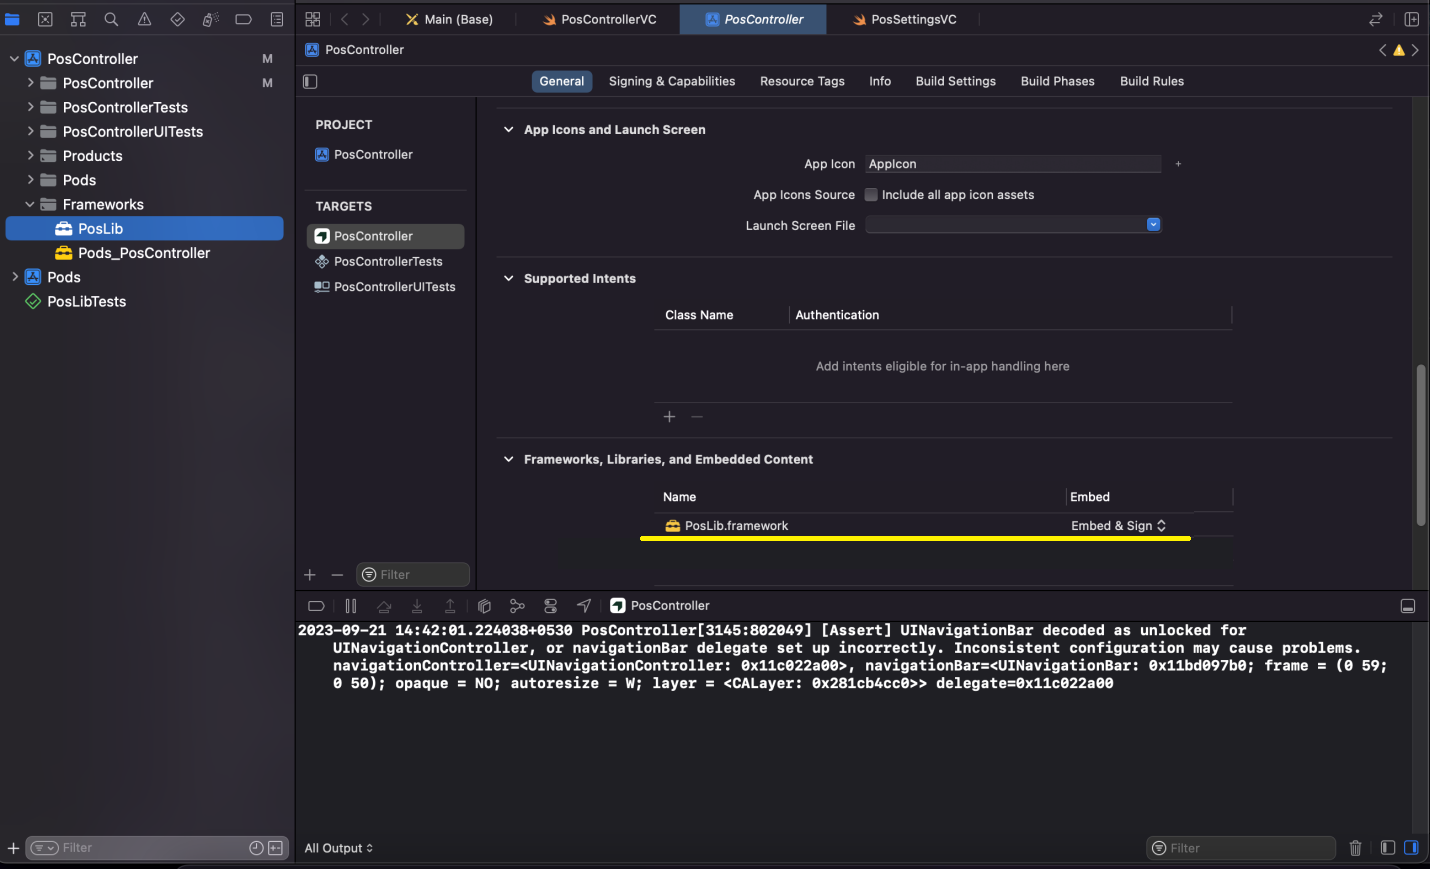
Task: Open the Report navigator icon
Action: [277, 19]
